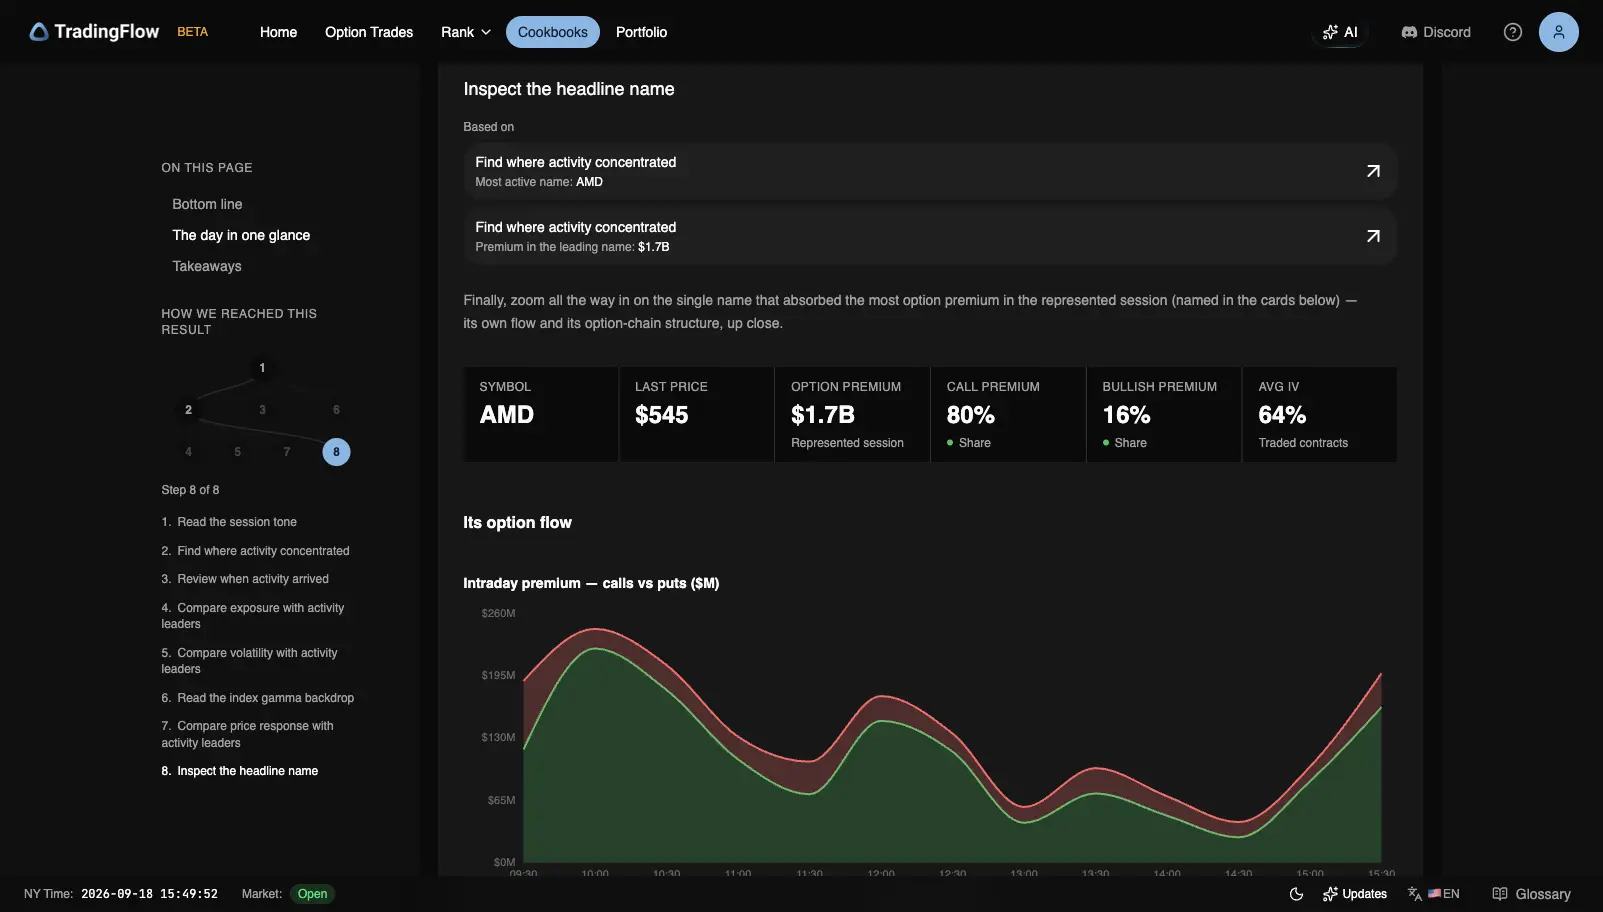
Task: Go to step 'Compare exposure with activity leaders'
Action: click(253, 616)
